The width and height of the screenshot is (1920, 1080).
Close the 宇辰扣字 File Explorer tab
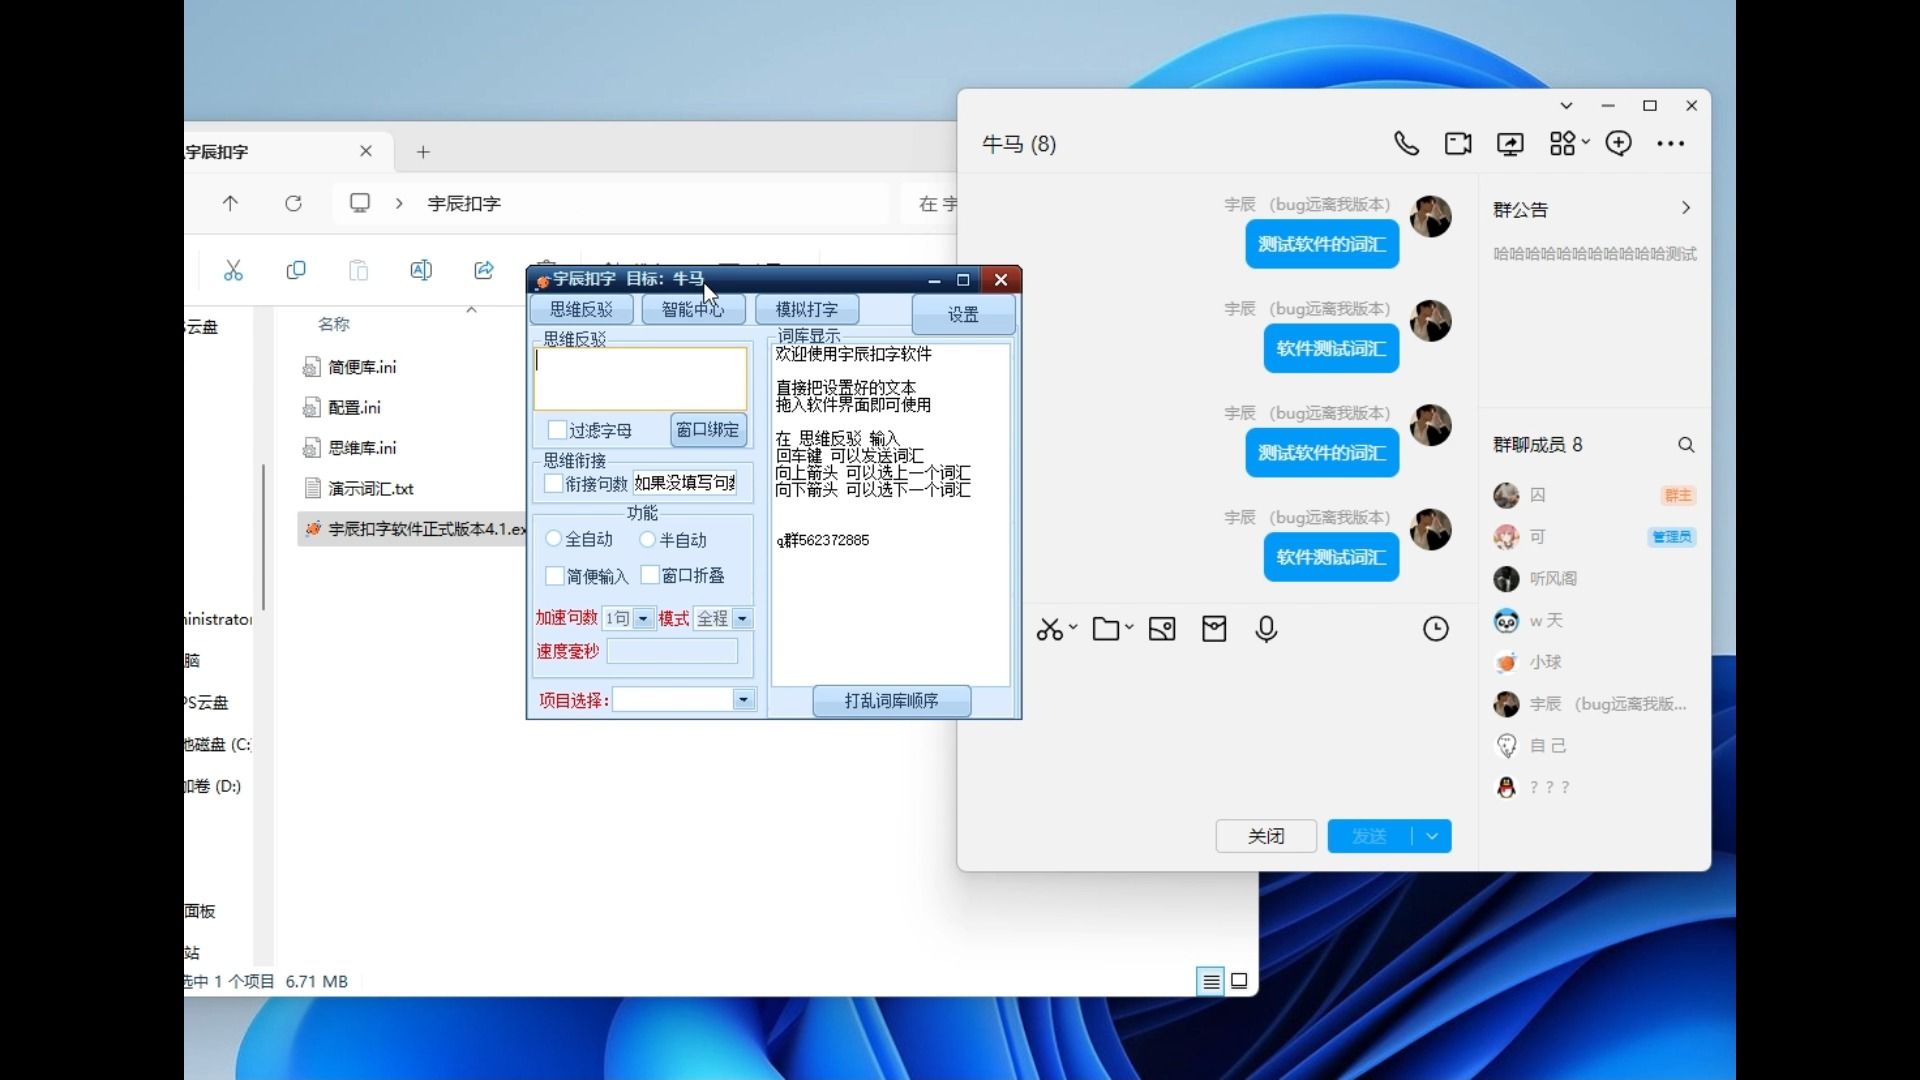point(366,151)
